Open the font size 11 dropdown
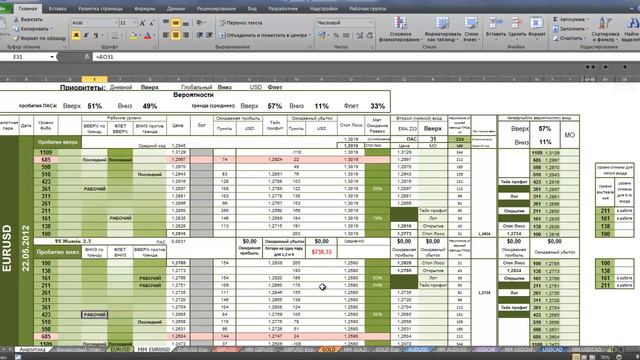The width and height of the screenshot is (640, 360). coord(134,23)
